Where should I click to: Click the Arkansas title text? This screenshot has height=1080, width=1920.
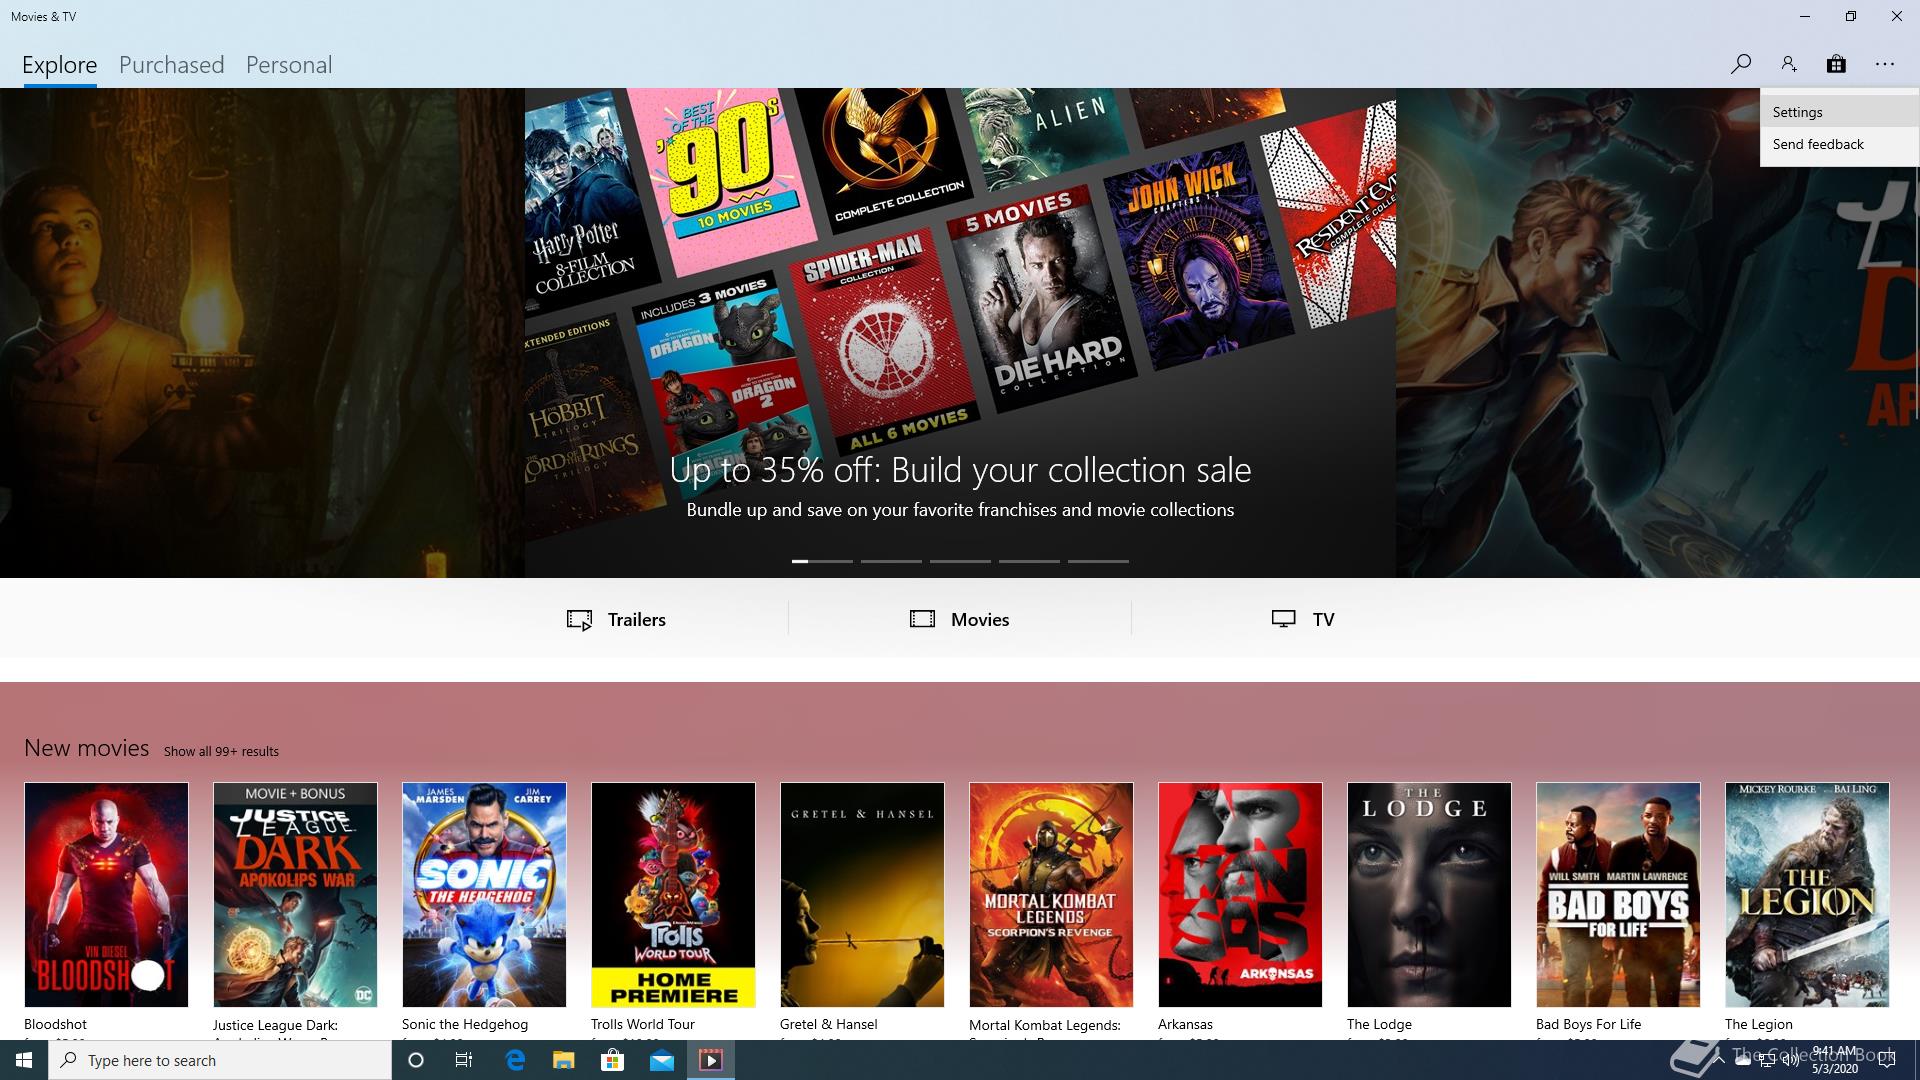click(x=1185, y=1024)
